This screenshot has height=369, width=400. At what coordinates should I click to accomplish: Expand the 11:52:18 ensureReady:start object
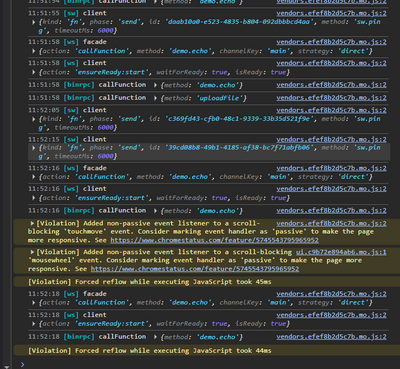click(34, 324)
